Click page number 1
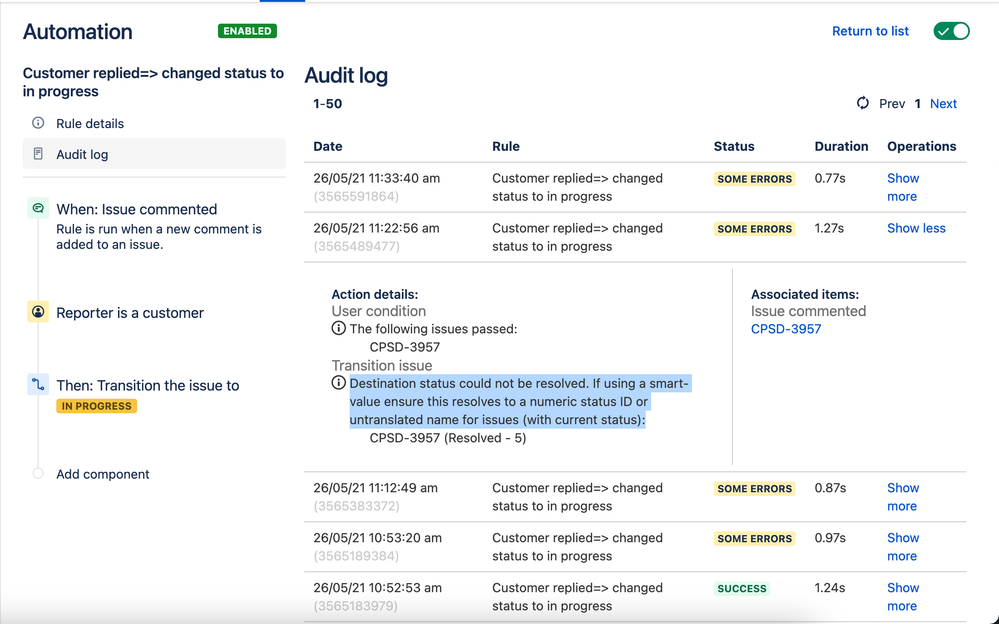Viewport: 999px width, 624px height. tap(917, 103)
